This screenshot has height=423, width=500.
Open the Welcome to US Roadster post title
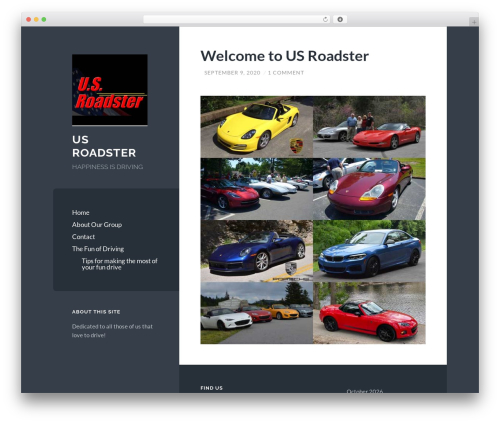[x=284, y=56]
